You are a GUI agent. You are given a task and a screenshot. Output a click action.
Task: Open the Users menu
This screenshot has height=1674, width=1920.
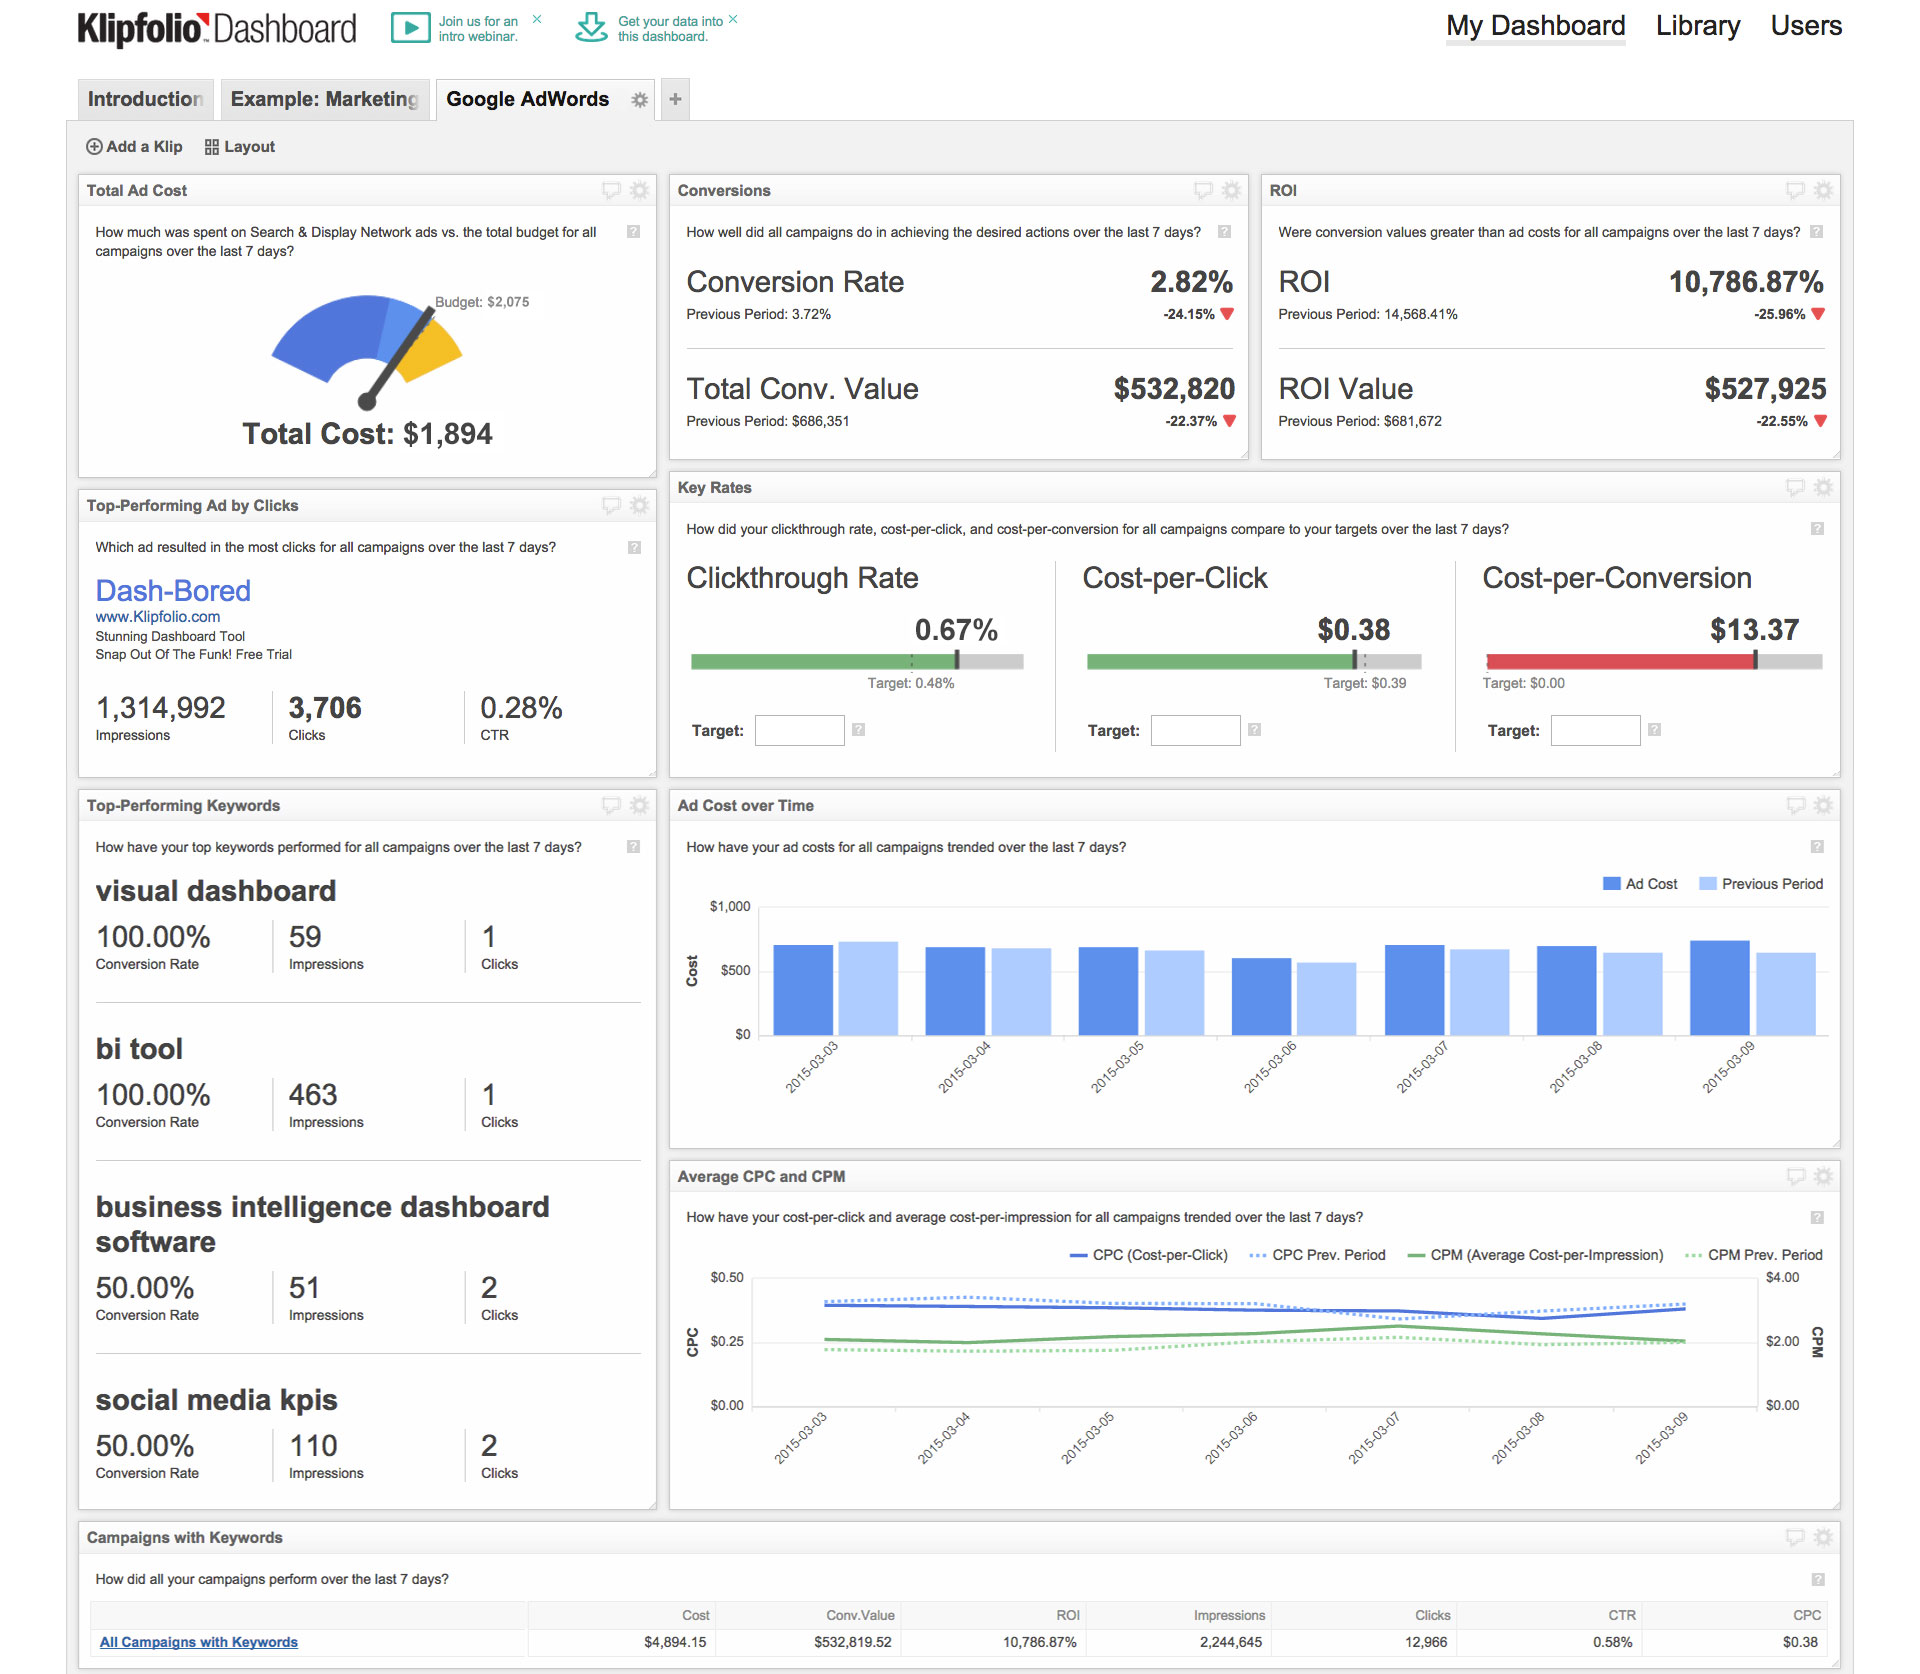(x=1806, y=26)
